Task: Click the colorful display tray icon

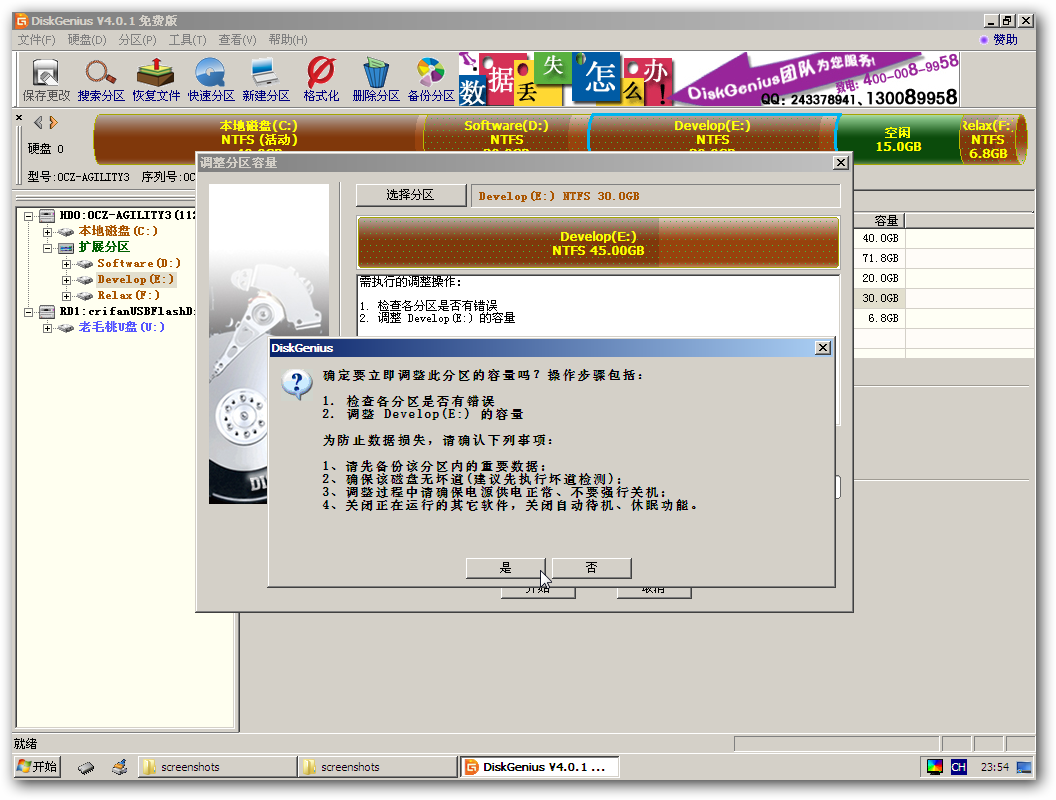Action: point(935,767)
